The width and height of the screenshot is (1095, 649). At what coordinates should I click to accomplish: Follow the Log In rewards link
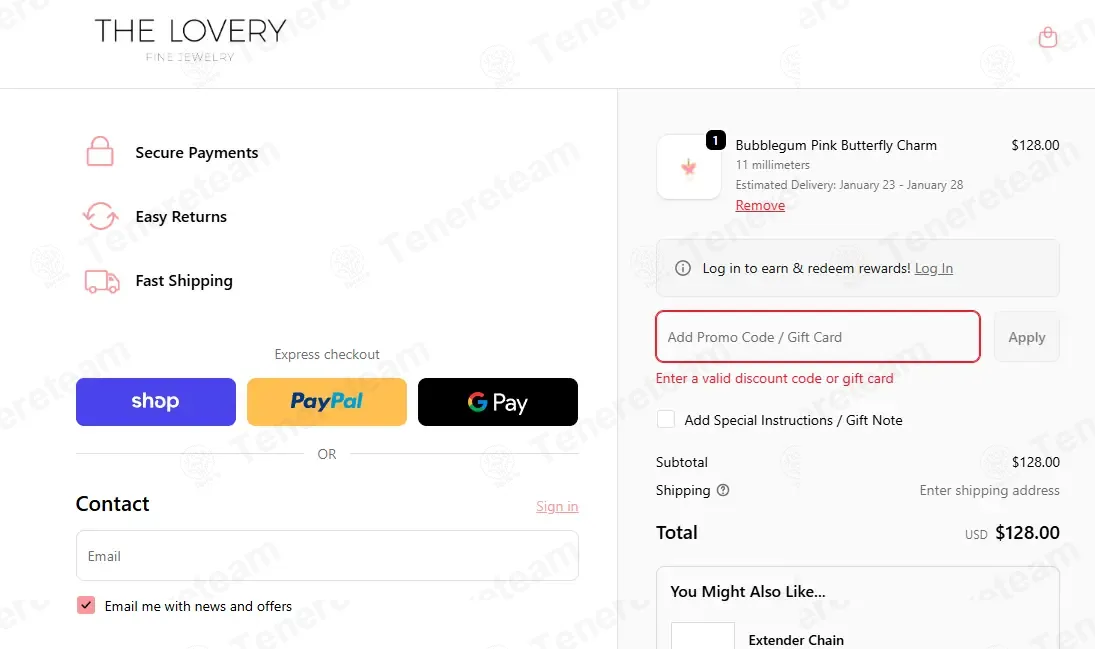[x=934, y=268]
